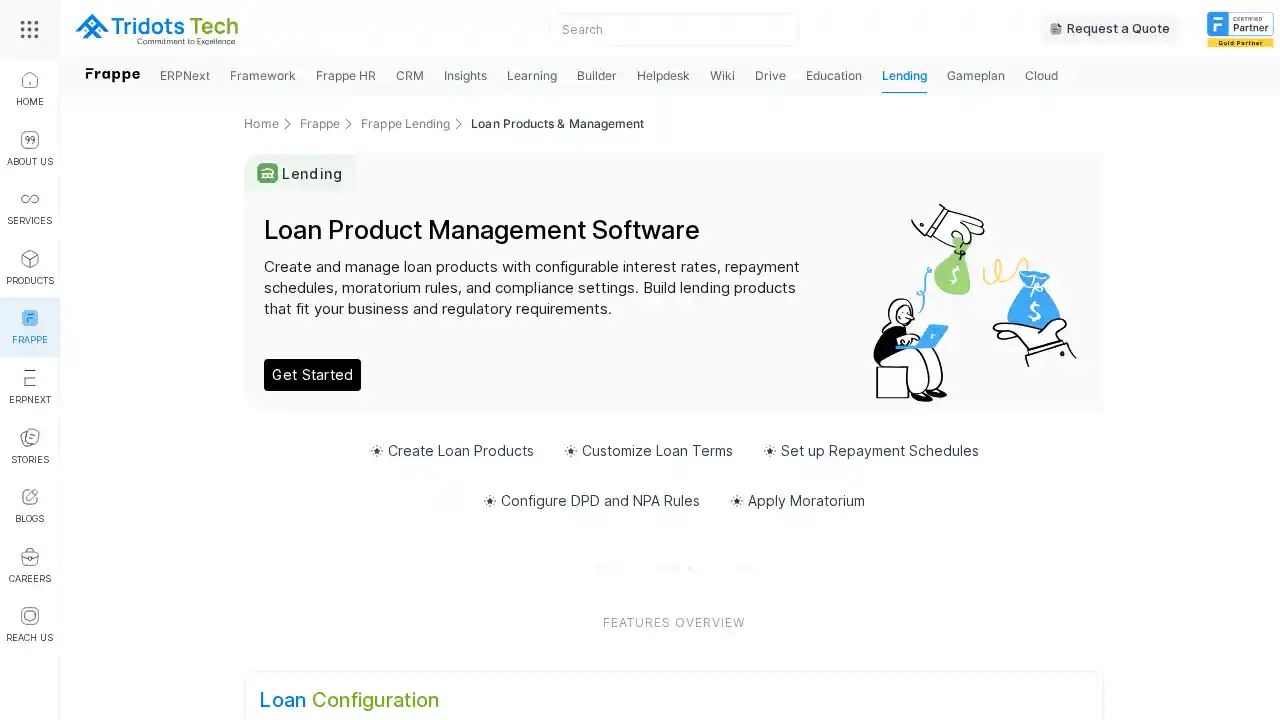
Task: Open the Gameplan nav tab
Action: click(976, 75)
